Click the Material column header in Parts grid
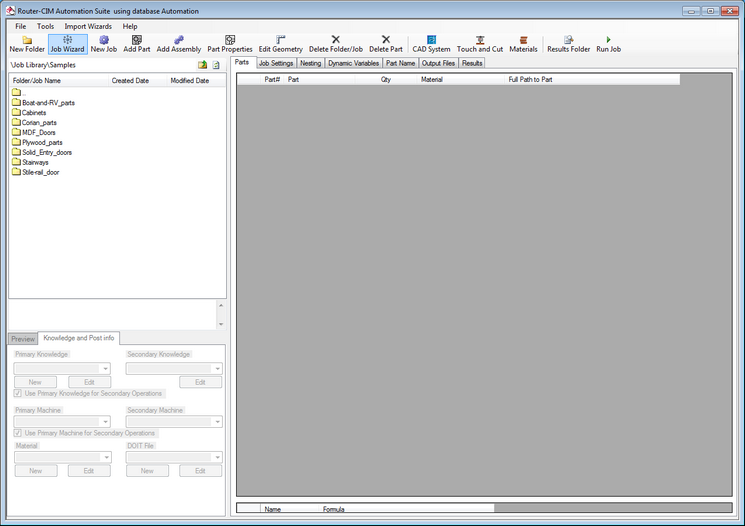This screenshot has height=526, width=745. pyautogui.click(x=461, y=79)
